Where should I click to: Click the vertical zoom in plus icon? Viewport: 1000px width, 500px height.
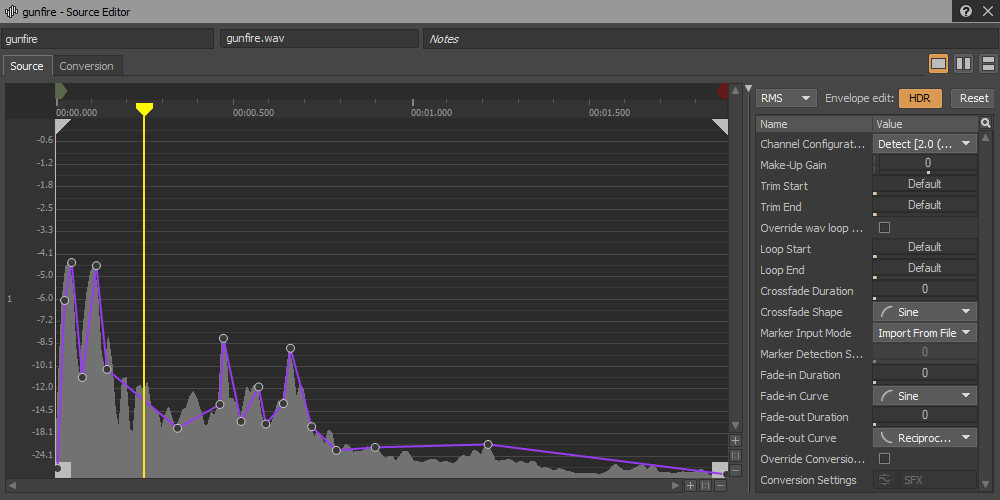tap(735, 440)
